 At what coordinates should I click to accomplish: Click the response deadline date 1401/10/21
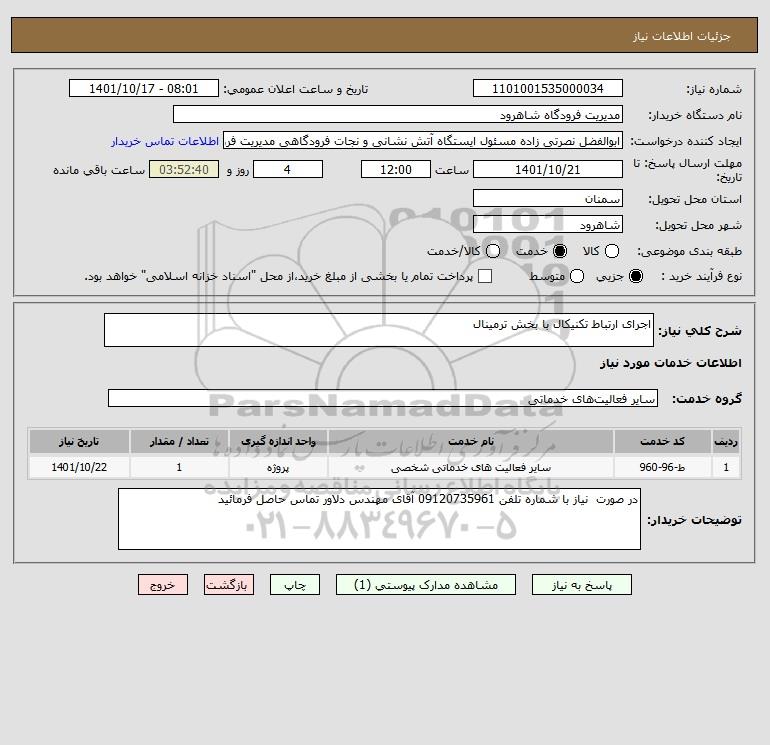(548, 169)
